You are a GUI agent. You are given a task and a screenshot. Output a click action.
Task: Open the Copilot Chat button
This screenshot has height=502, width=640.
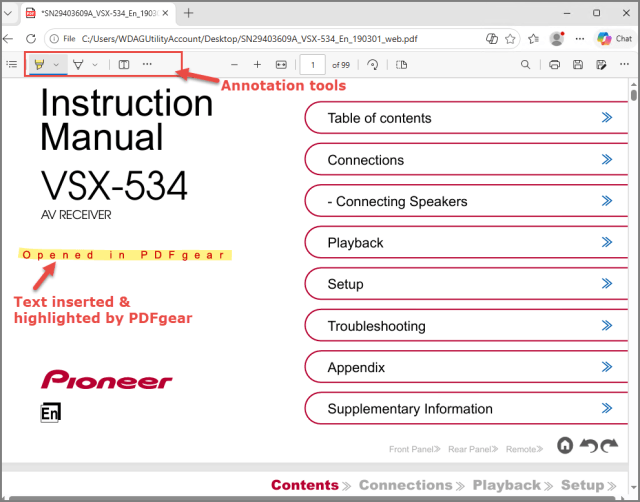(614, 39)
